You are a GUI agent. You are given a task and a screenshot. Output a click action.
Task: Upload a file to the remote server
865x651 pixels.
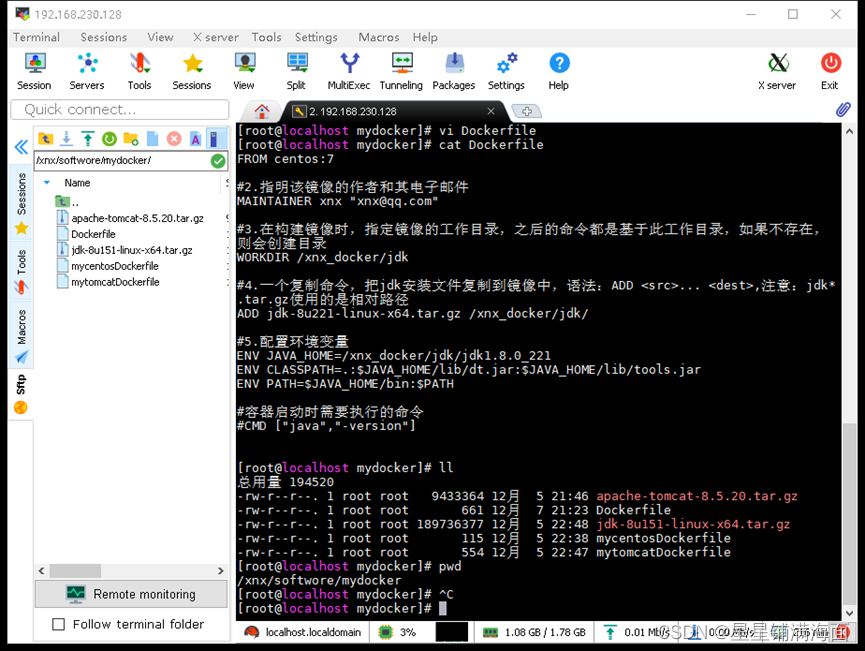(x=86, y=139)
